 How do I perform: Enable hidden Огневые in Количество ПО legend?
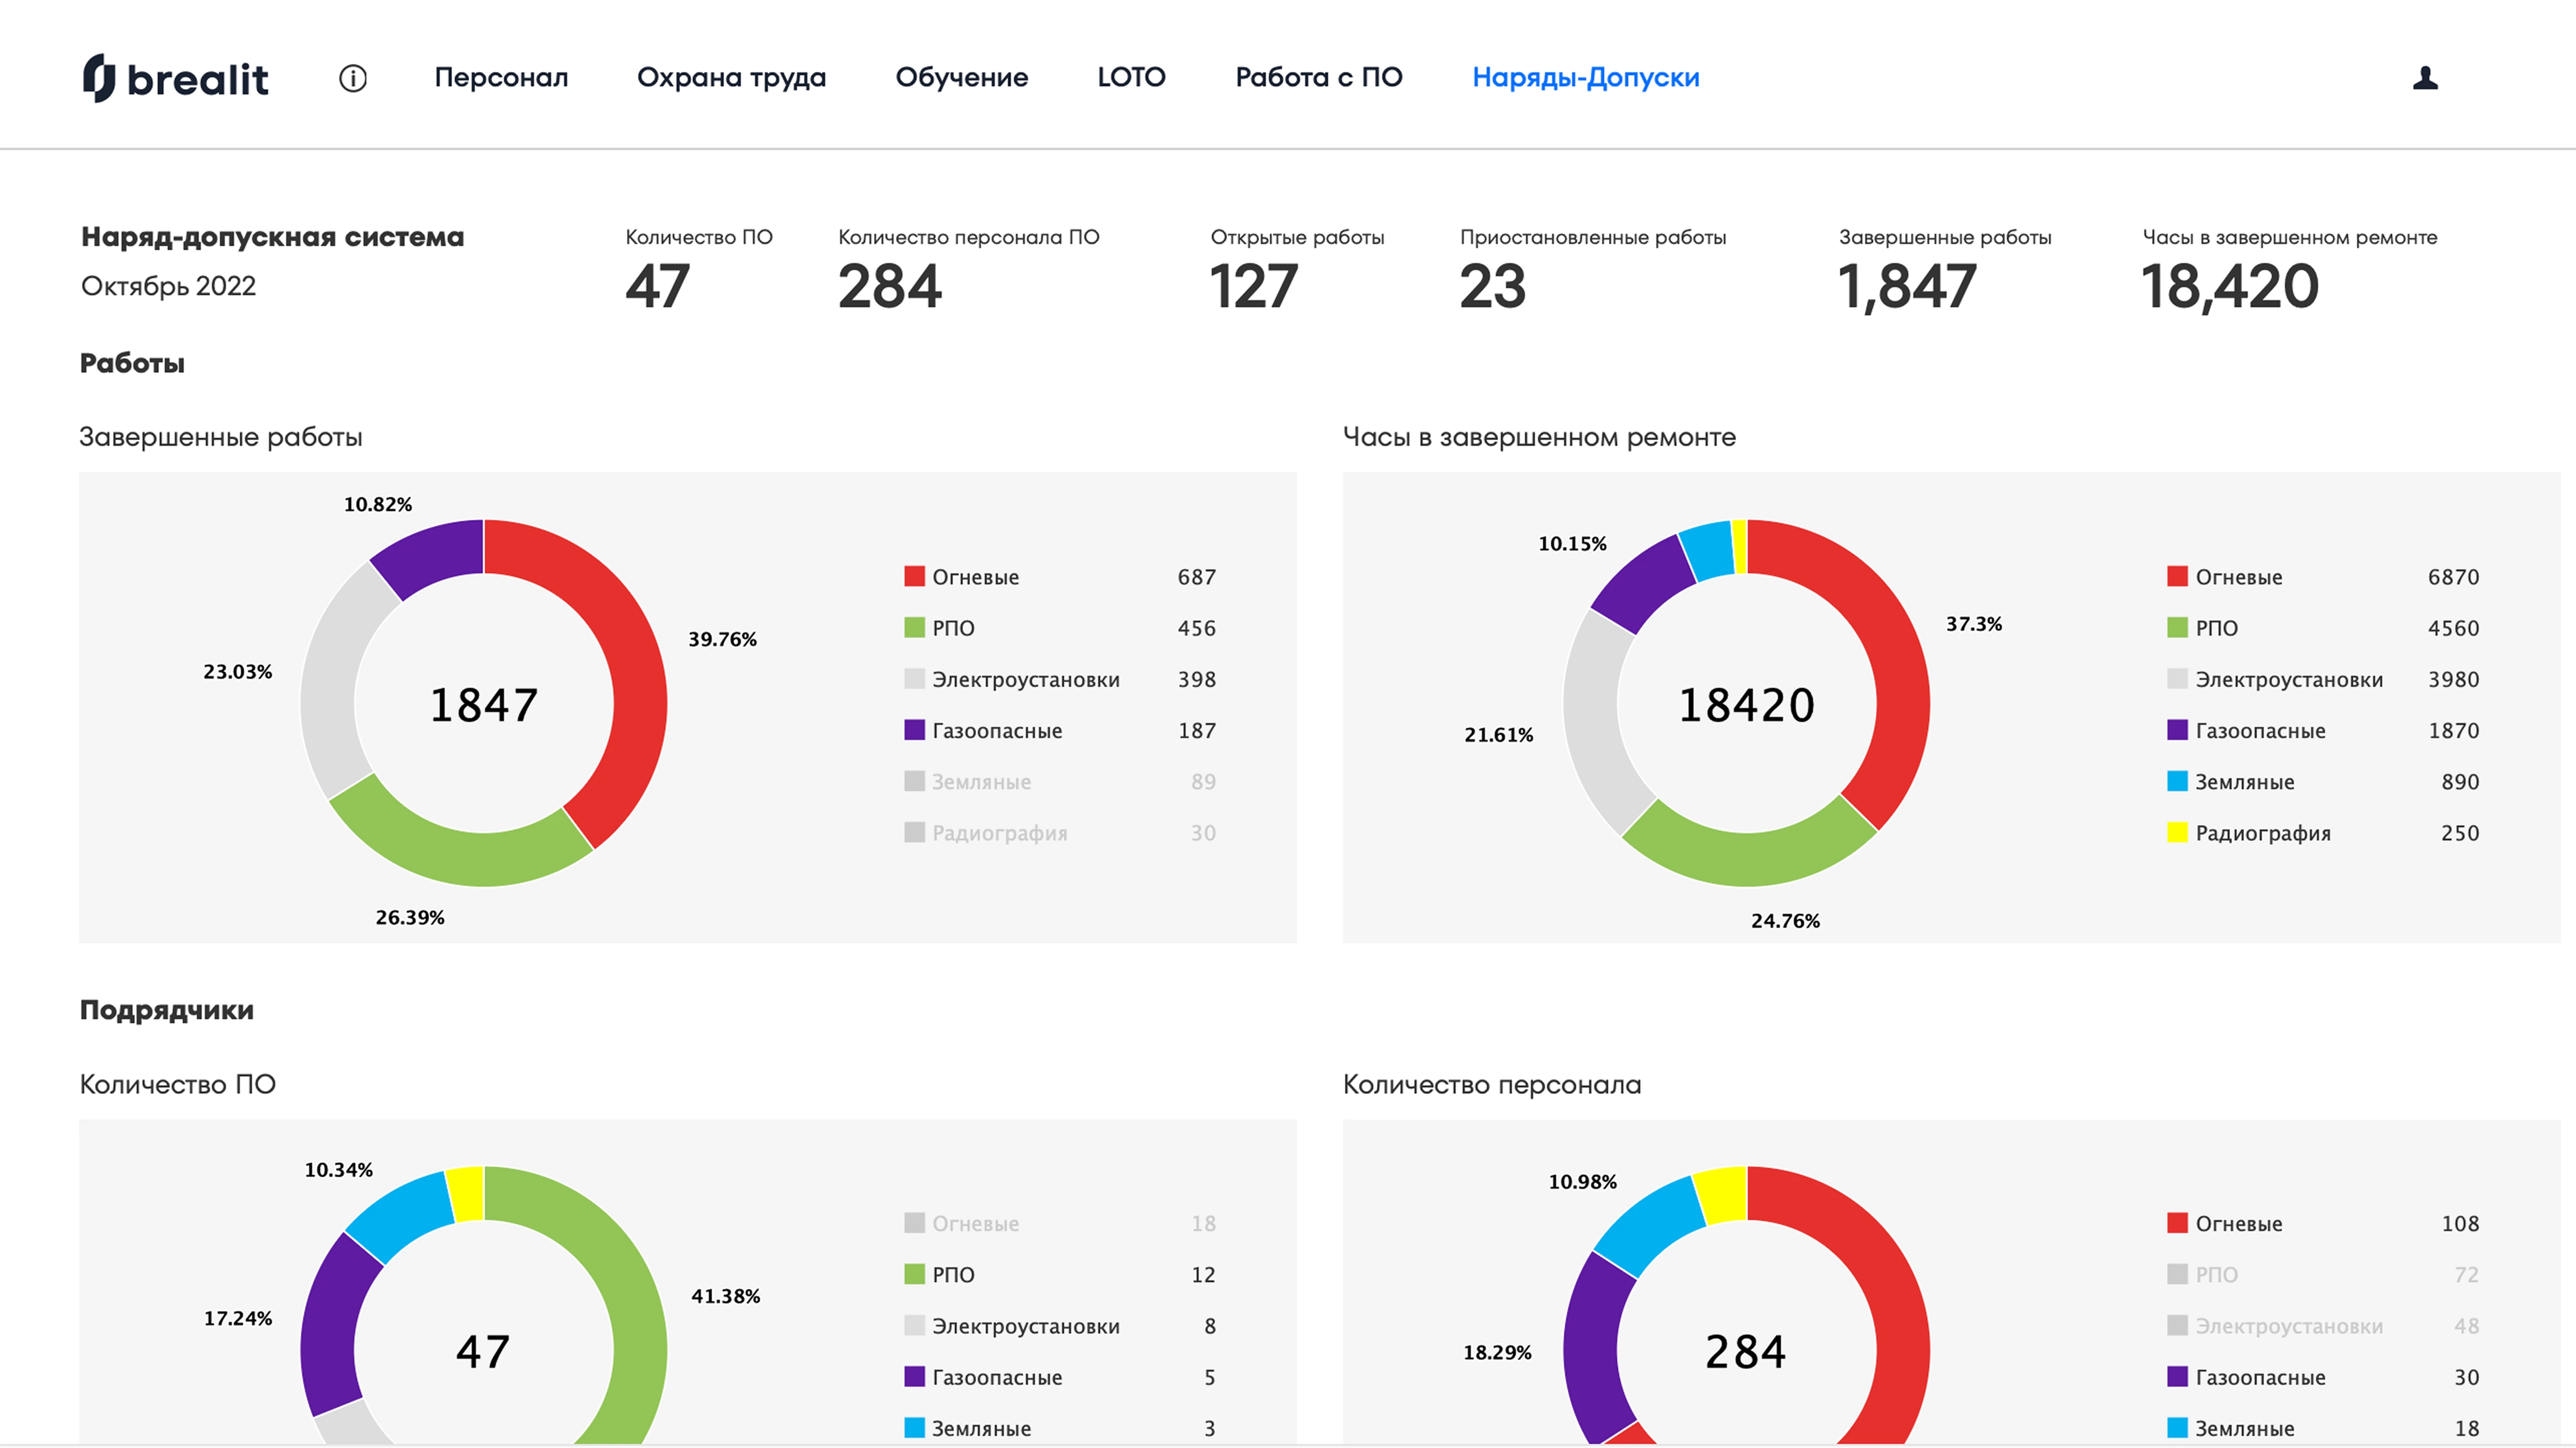[x=975, y=1224]
